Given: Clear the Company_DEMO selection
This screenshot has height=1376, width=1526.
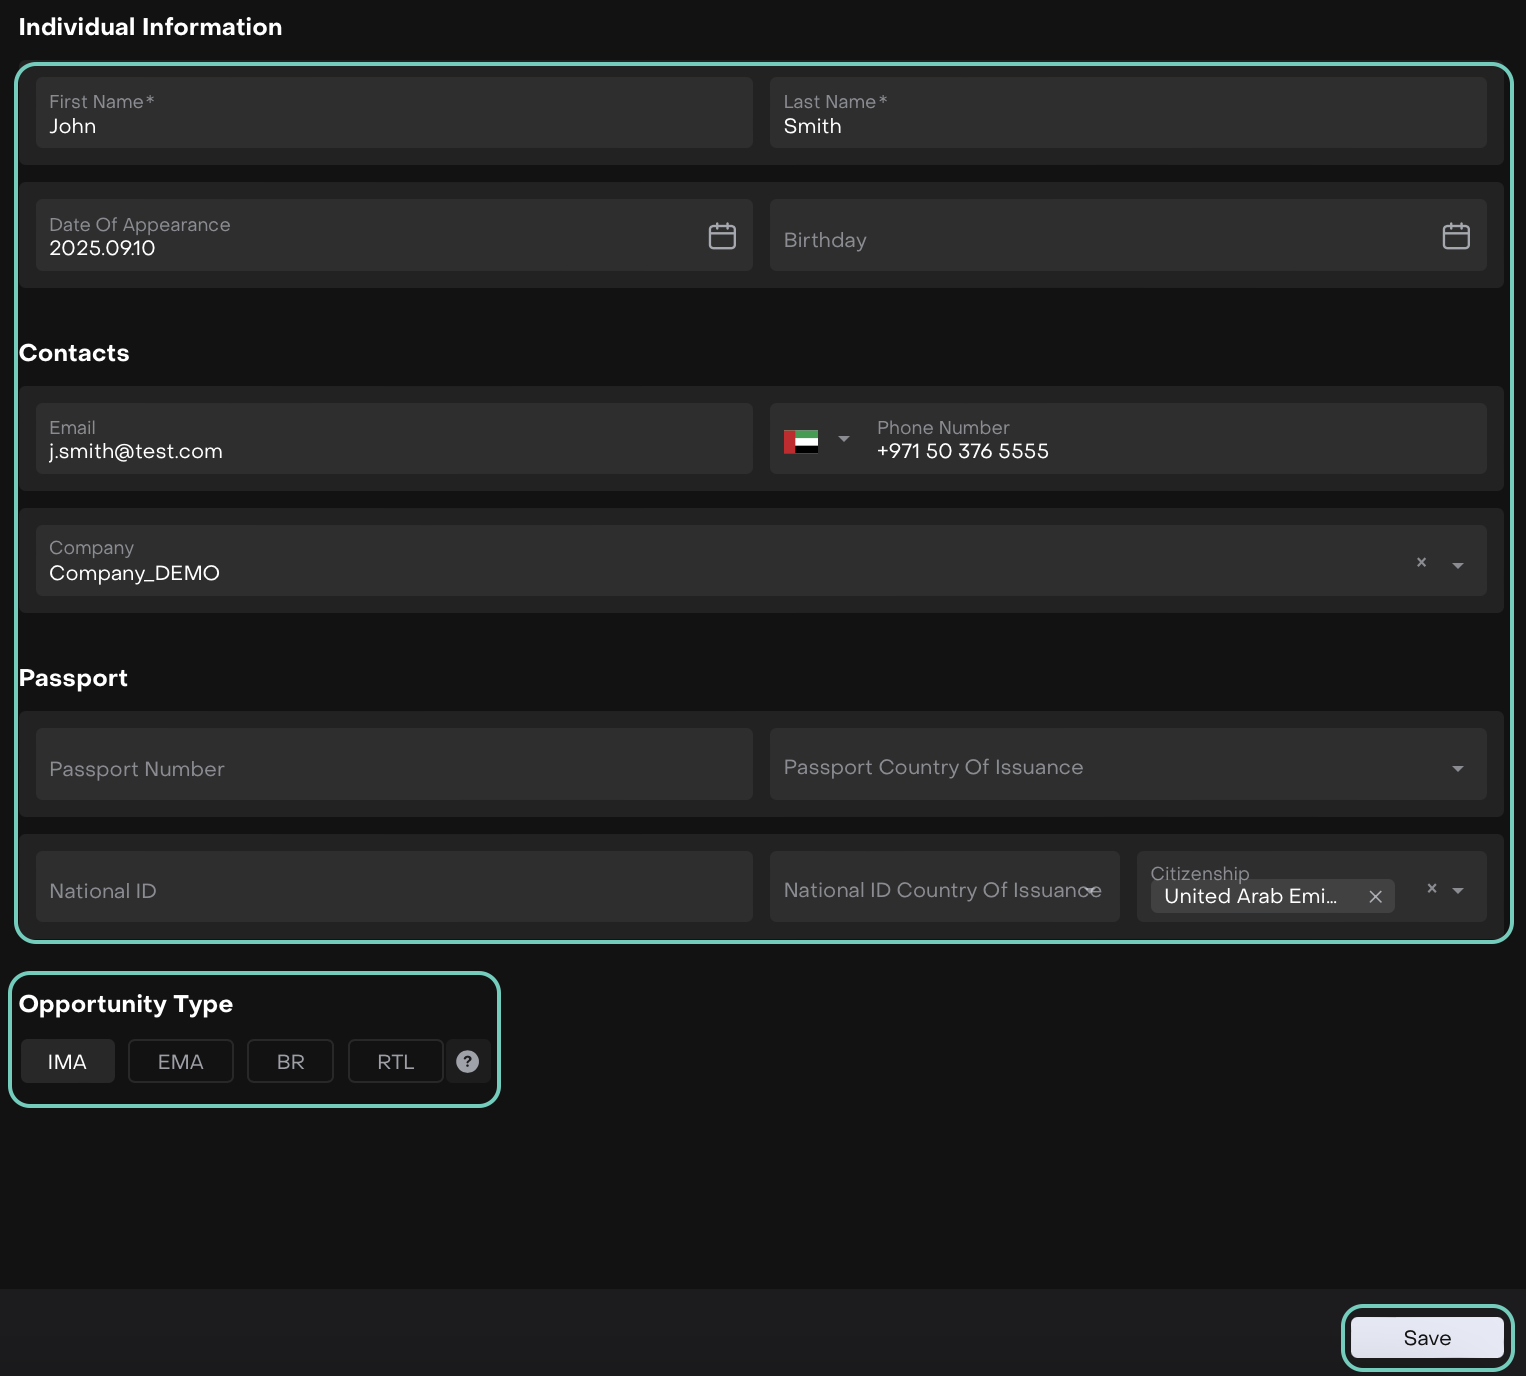Looking at the screenshot, I should 1421,562.
